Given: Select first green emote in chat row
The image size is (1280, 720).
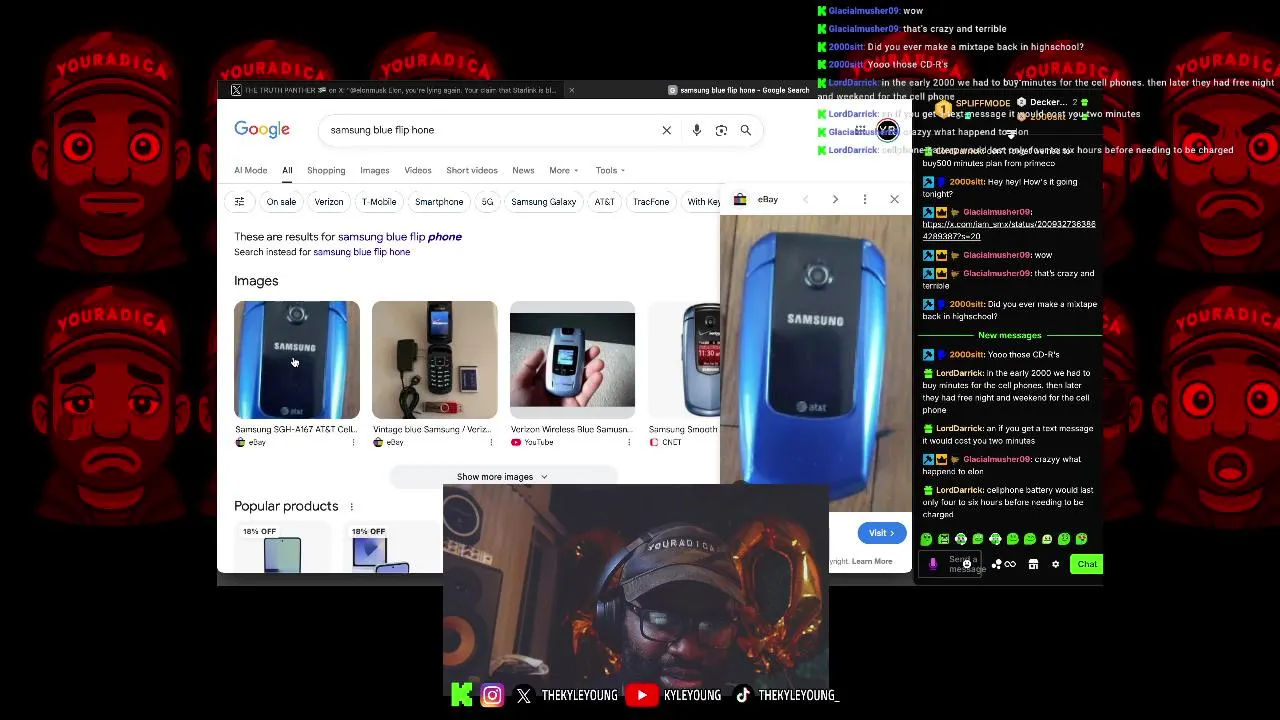Looking at the screenshot, I should pyautogui.click(x=926, y=539).
